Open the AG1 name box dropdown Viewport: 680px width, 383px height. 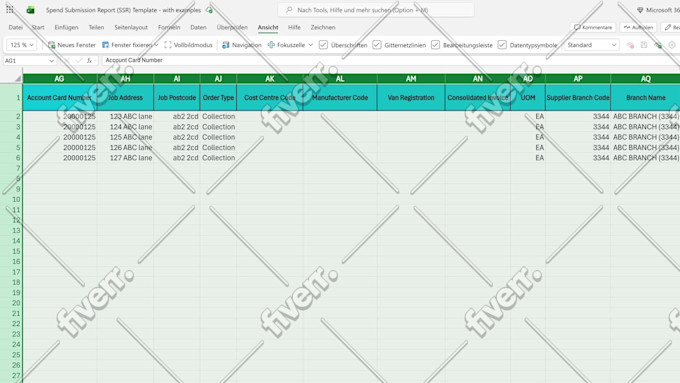tap(52, 61)
